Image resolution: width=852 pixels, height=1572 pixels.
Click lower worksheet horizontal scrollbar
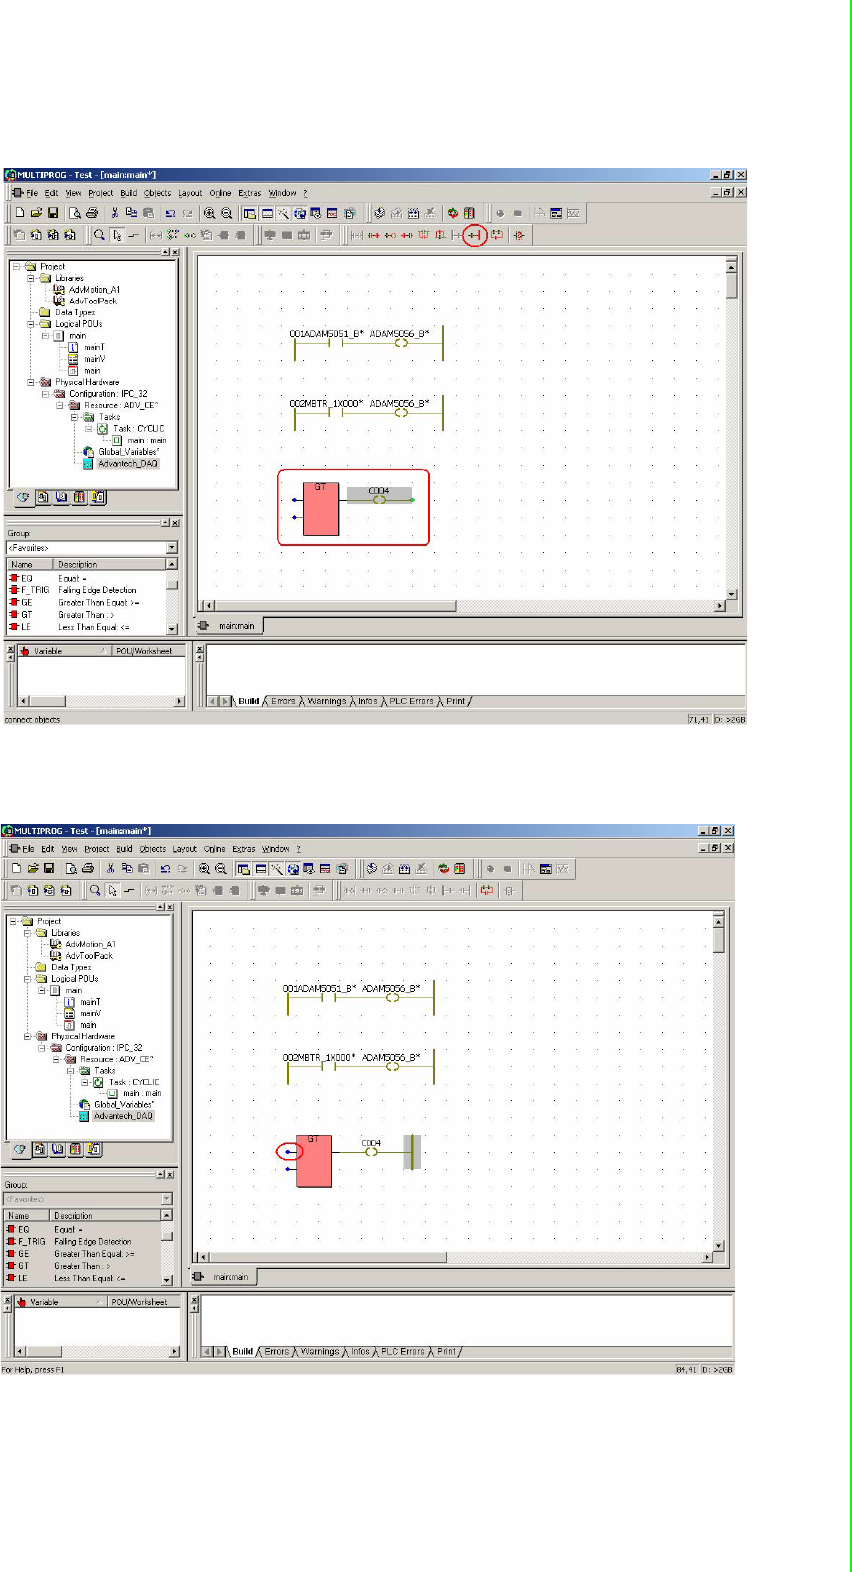coord(456,1257)
